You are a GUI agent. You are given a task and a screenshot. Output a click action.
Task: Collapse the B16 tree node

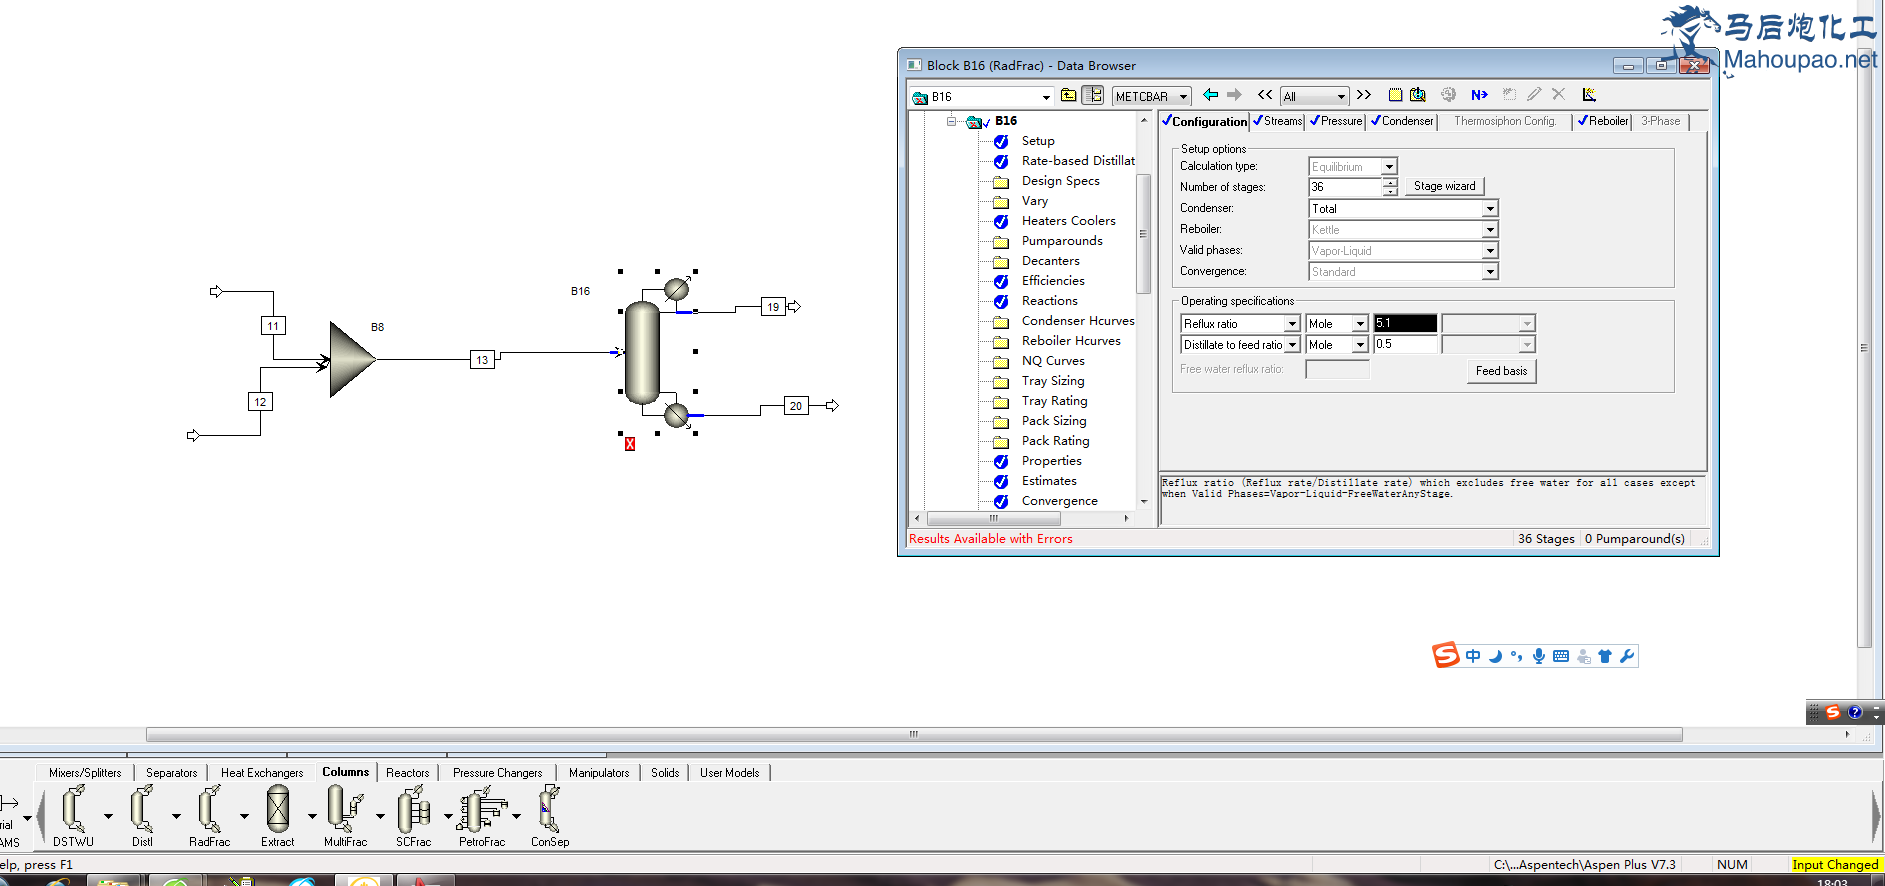point(952,121)
